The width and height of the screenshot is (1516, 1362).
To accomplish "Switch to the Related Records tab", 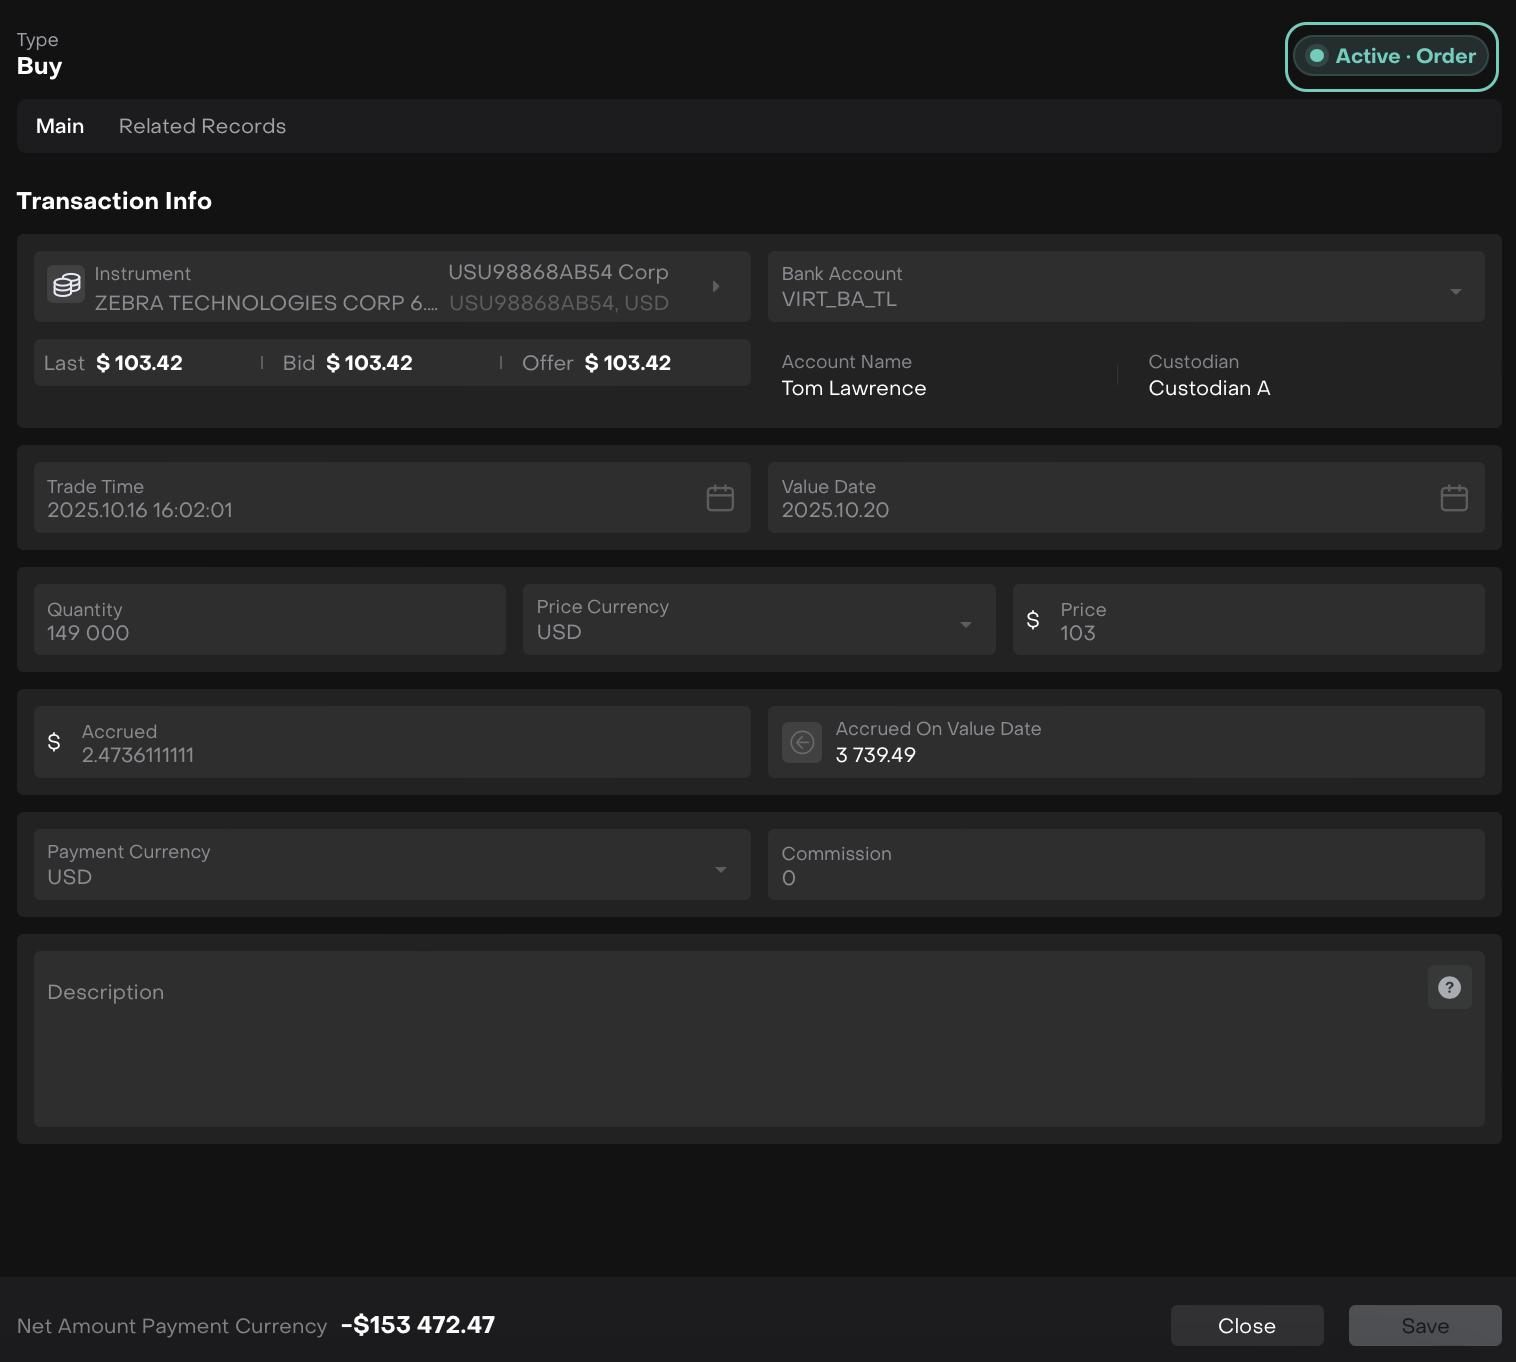I will (x=202, y=126).
